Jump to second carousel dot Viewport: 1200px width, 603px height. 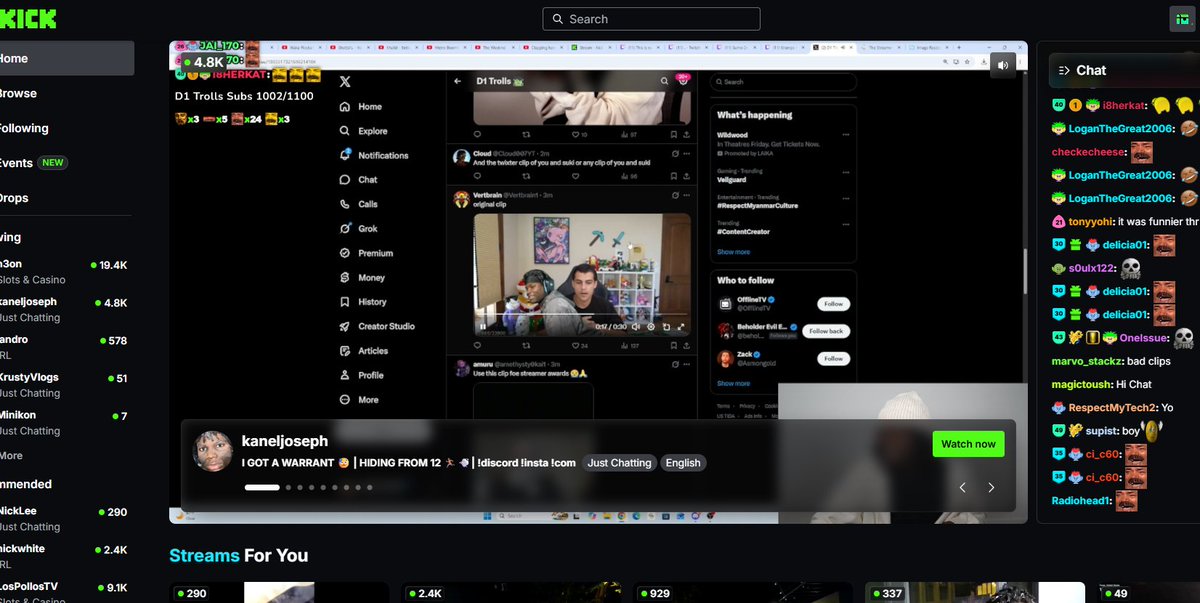click(288, 488)
